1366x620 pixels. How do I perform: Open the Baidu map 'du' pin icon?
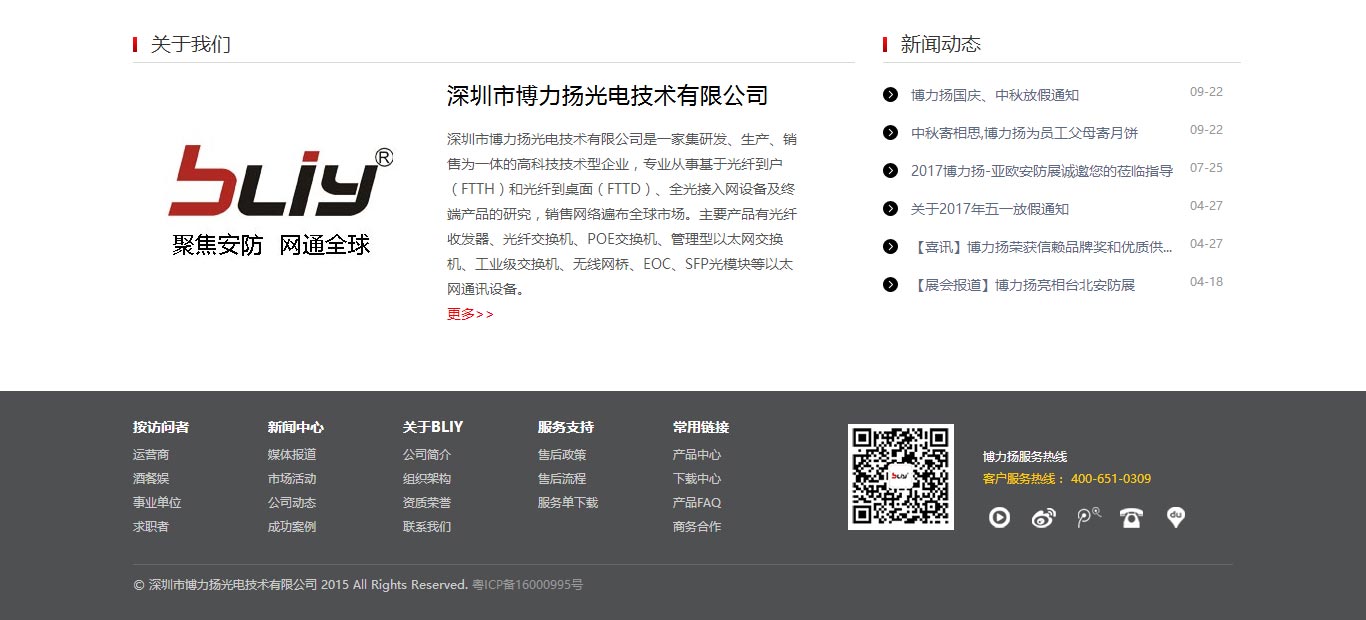click(x=1175, y=517)
